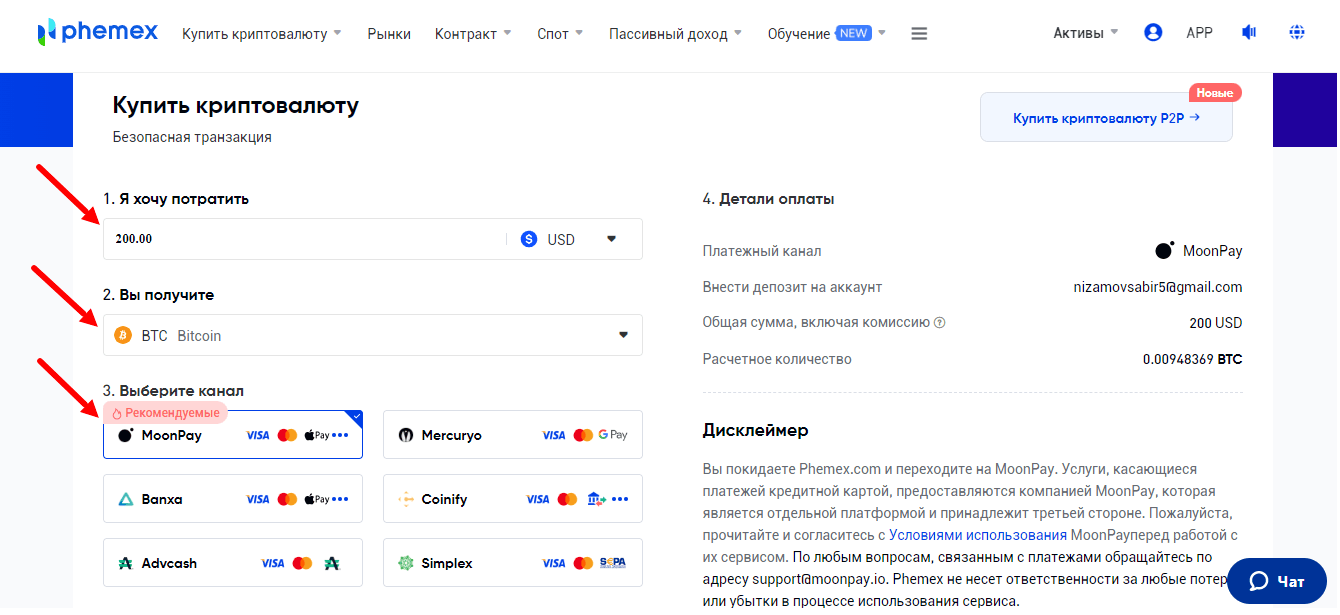Click three dots on MoonPay payment methods
This screenshot has width=1340, height=615.
(340, 435)
